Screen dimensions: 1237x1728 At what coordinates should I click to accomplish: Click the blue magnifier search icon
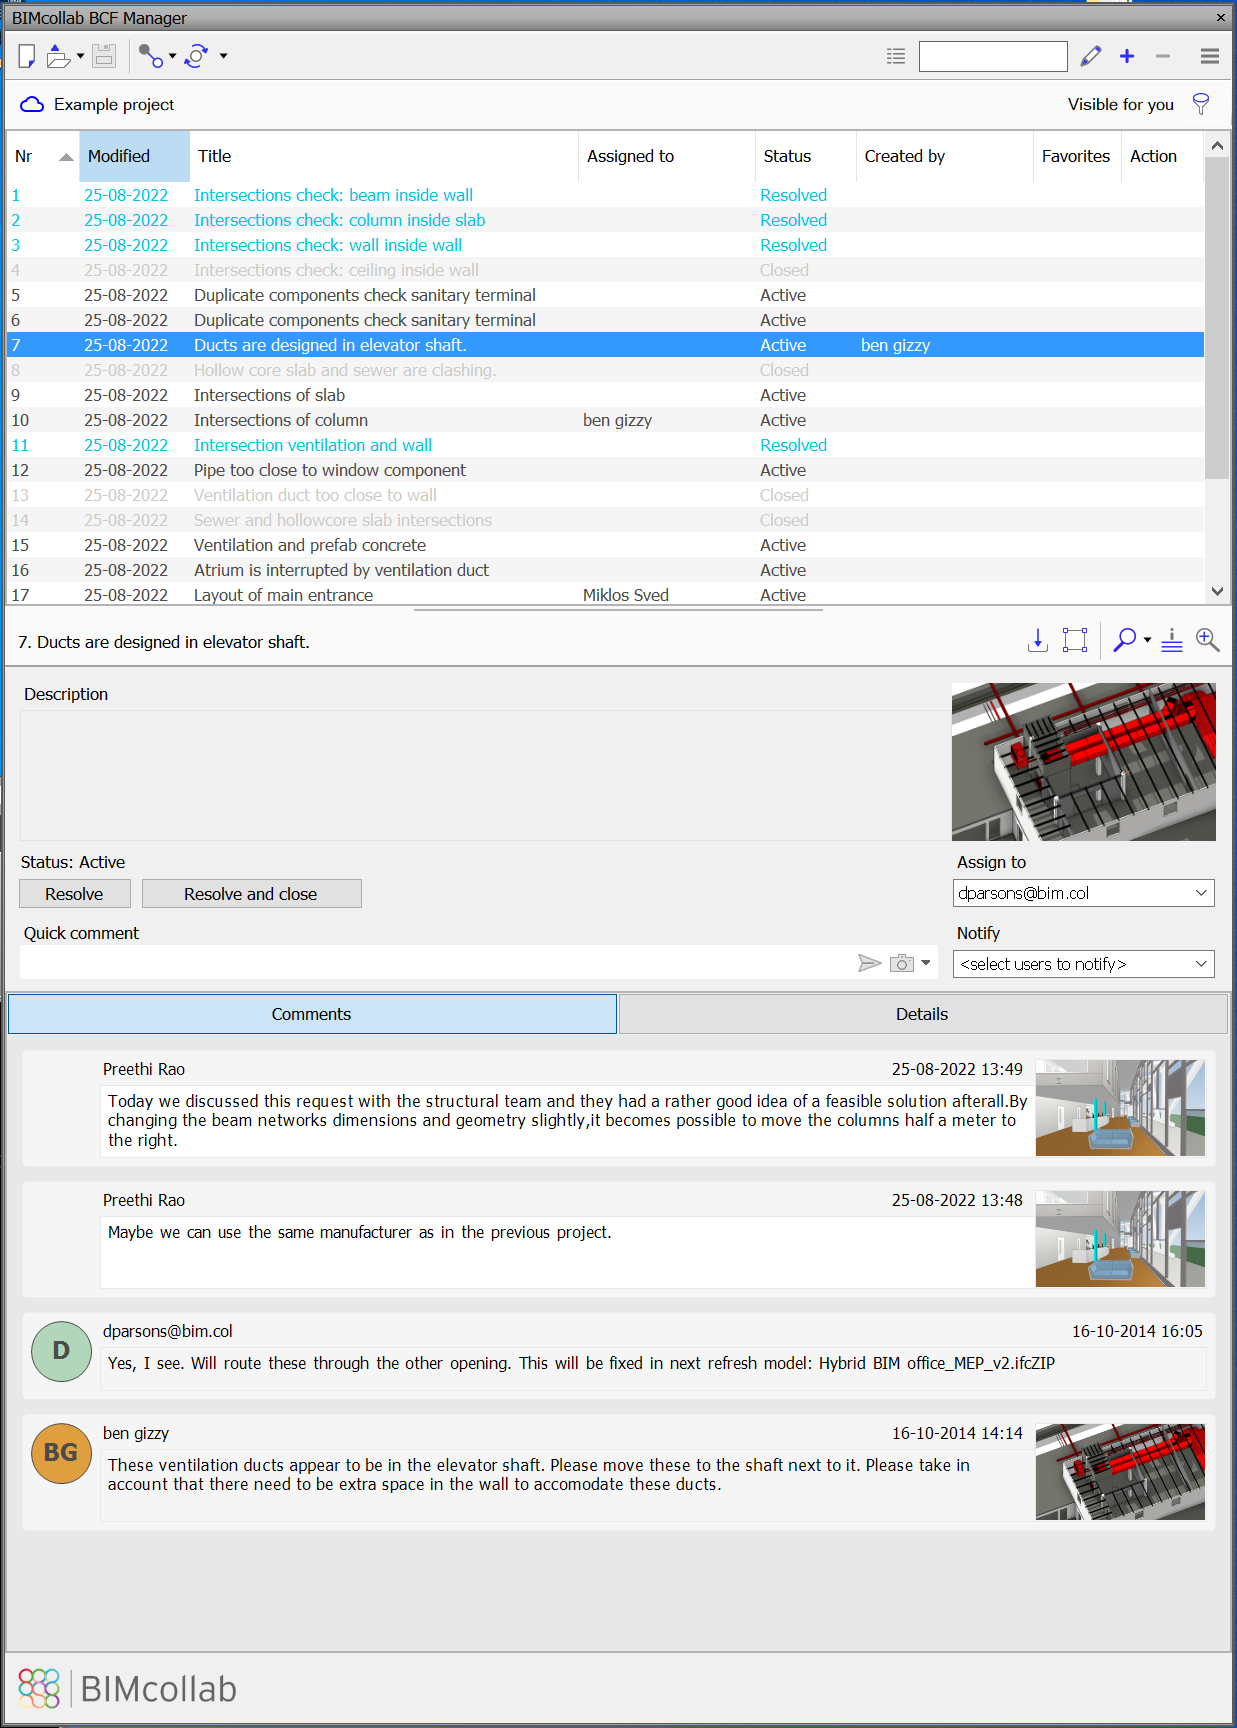[x=1125, y=640]
